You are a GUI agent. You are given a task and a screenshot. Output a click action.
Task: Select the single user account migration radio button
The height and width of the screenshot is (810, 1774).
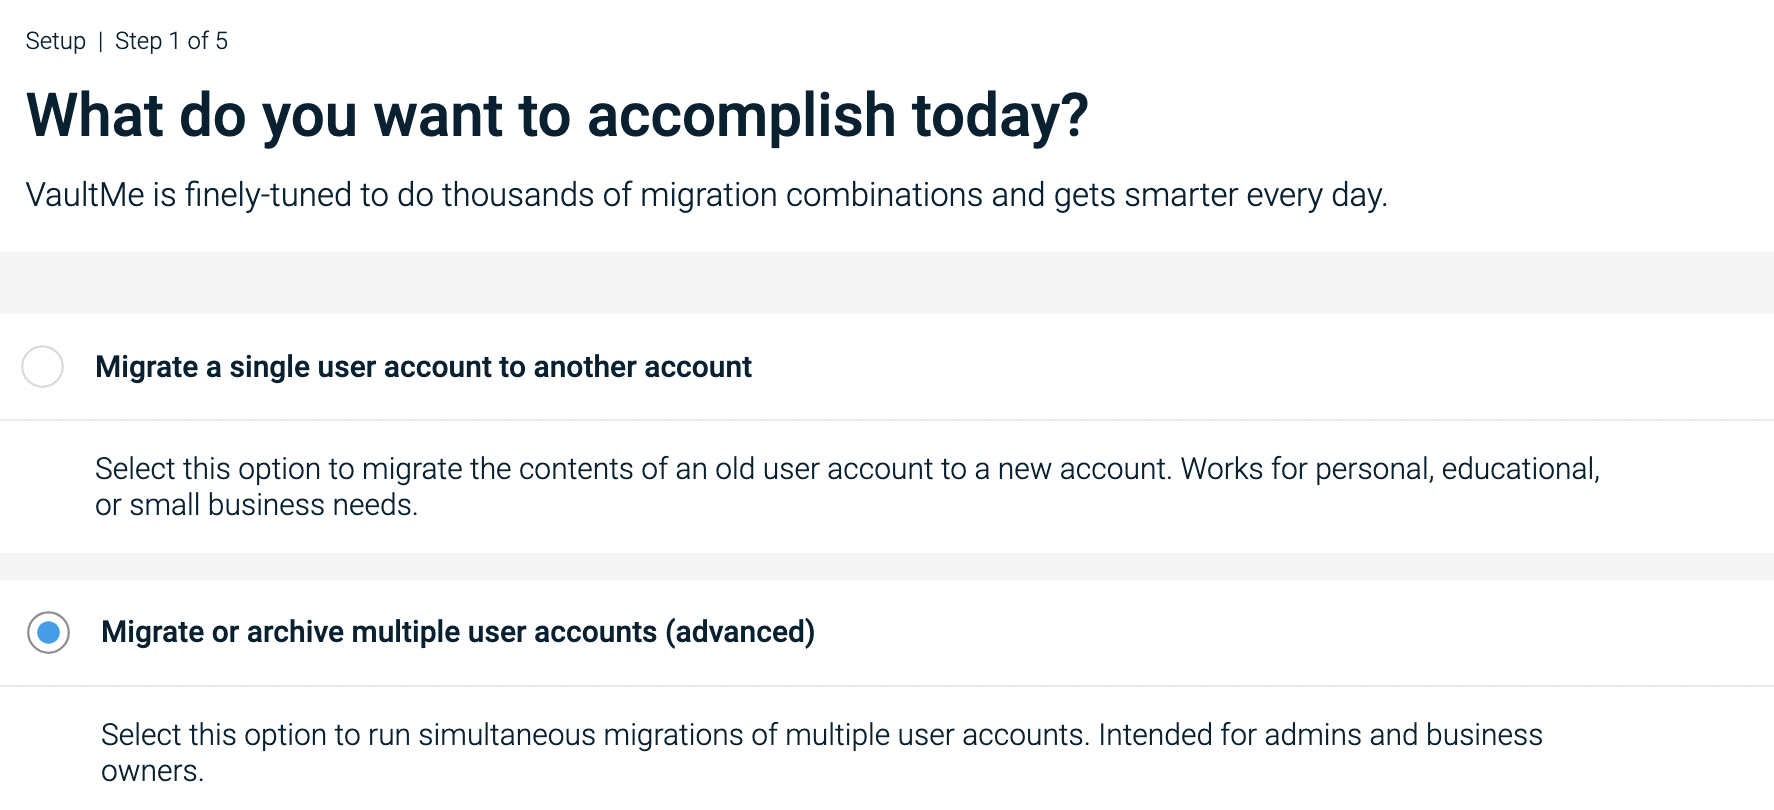coord(42,367)
